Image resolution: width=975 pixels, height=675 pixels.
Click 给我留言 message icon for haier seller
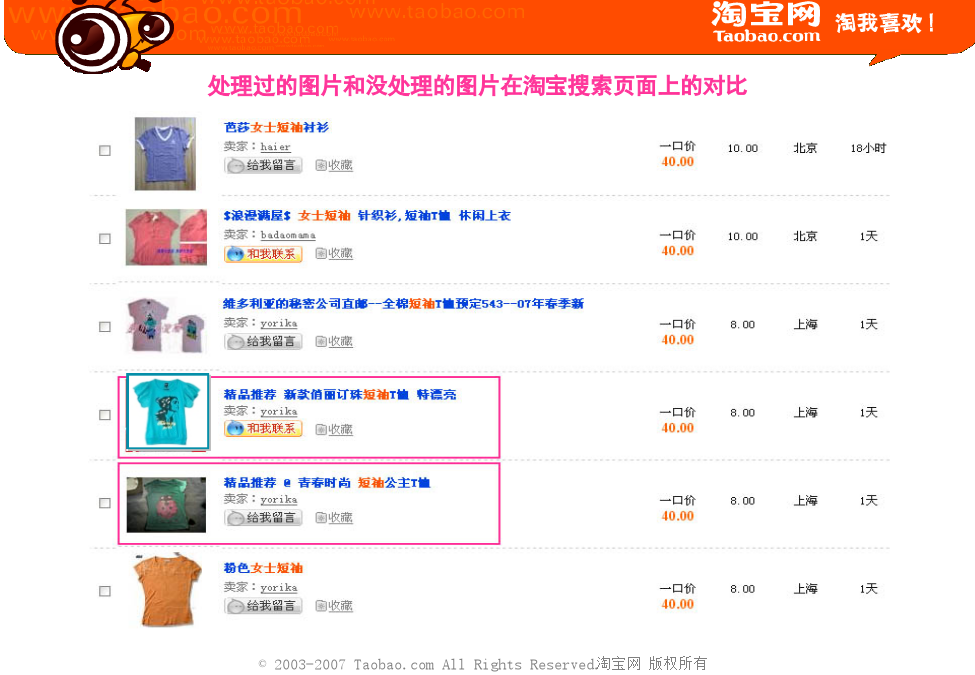263,165
